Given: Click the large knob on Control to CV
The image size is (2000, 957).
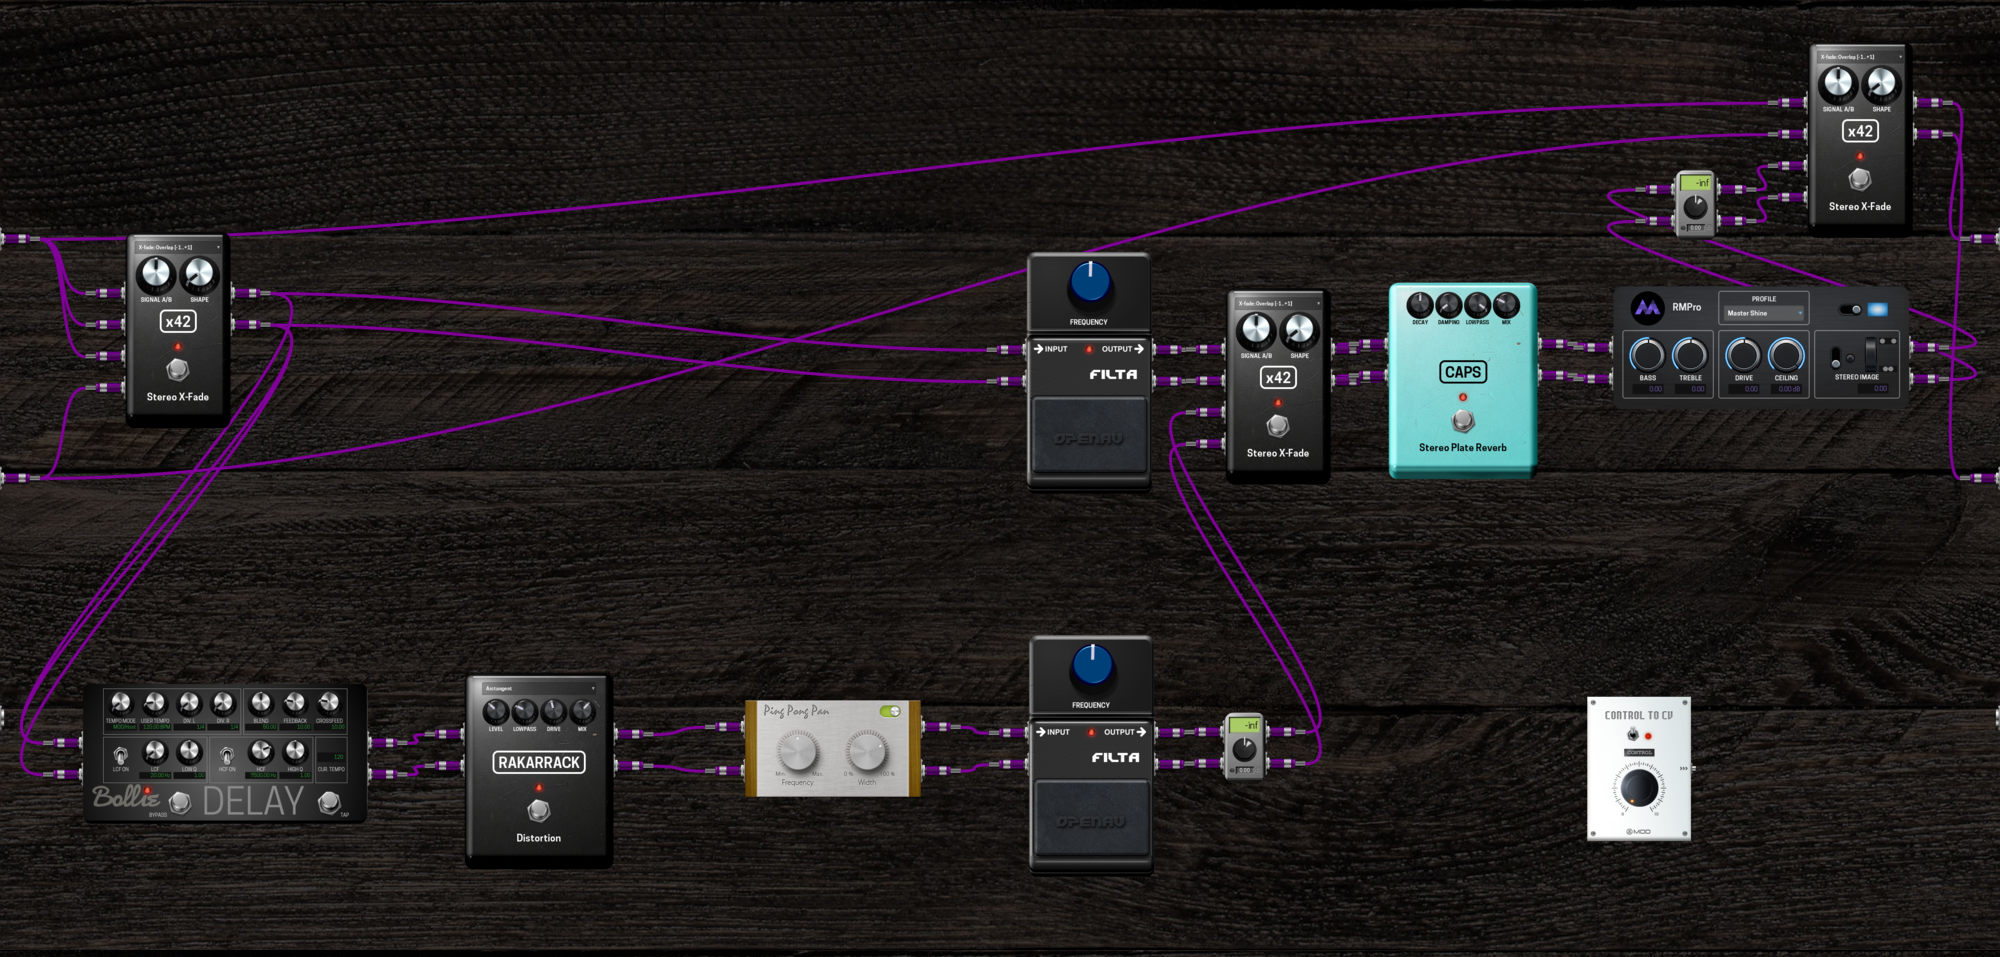Looking at the screenshot, I should point(1639,788).
